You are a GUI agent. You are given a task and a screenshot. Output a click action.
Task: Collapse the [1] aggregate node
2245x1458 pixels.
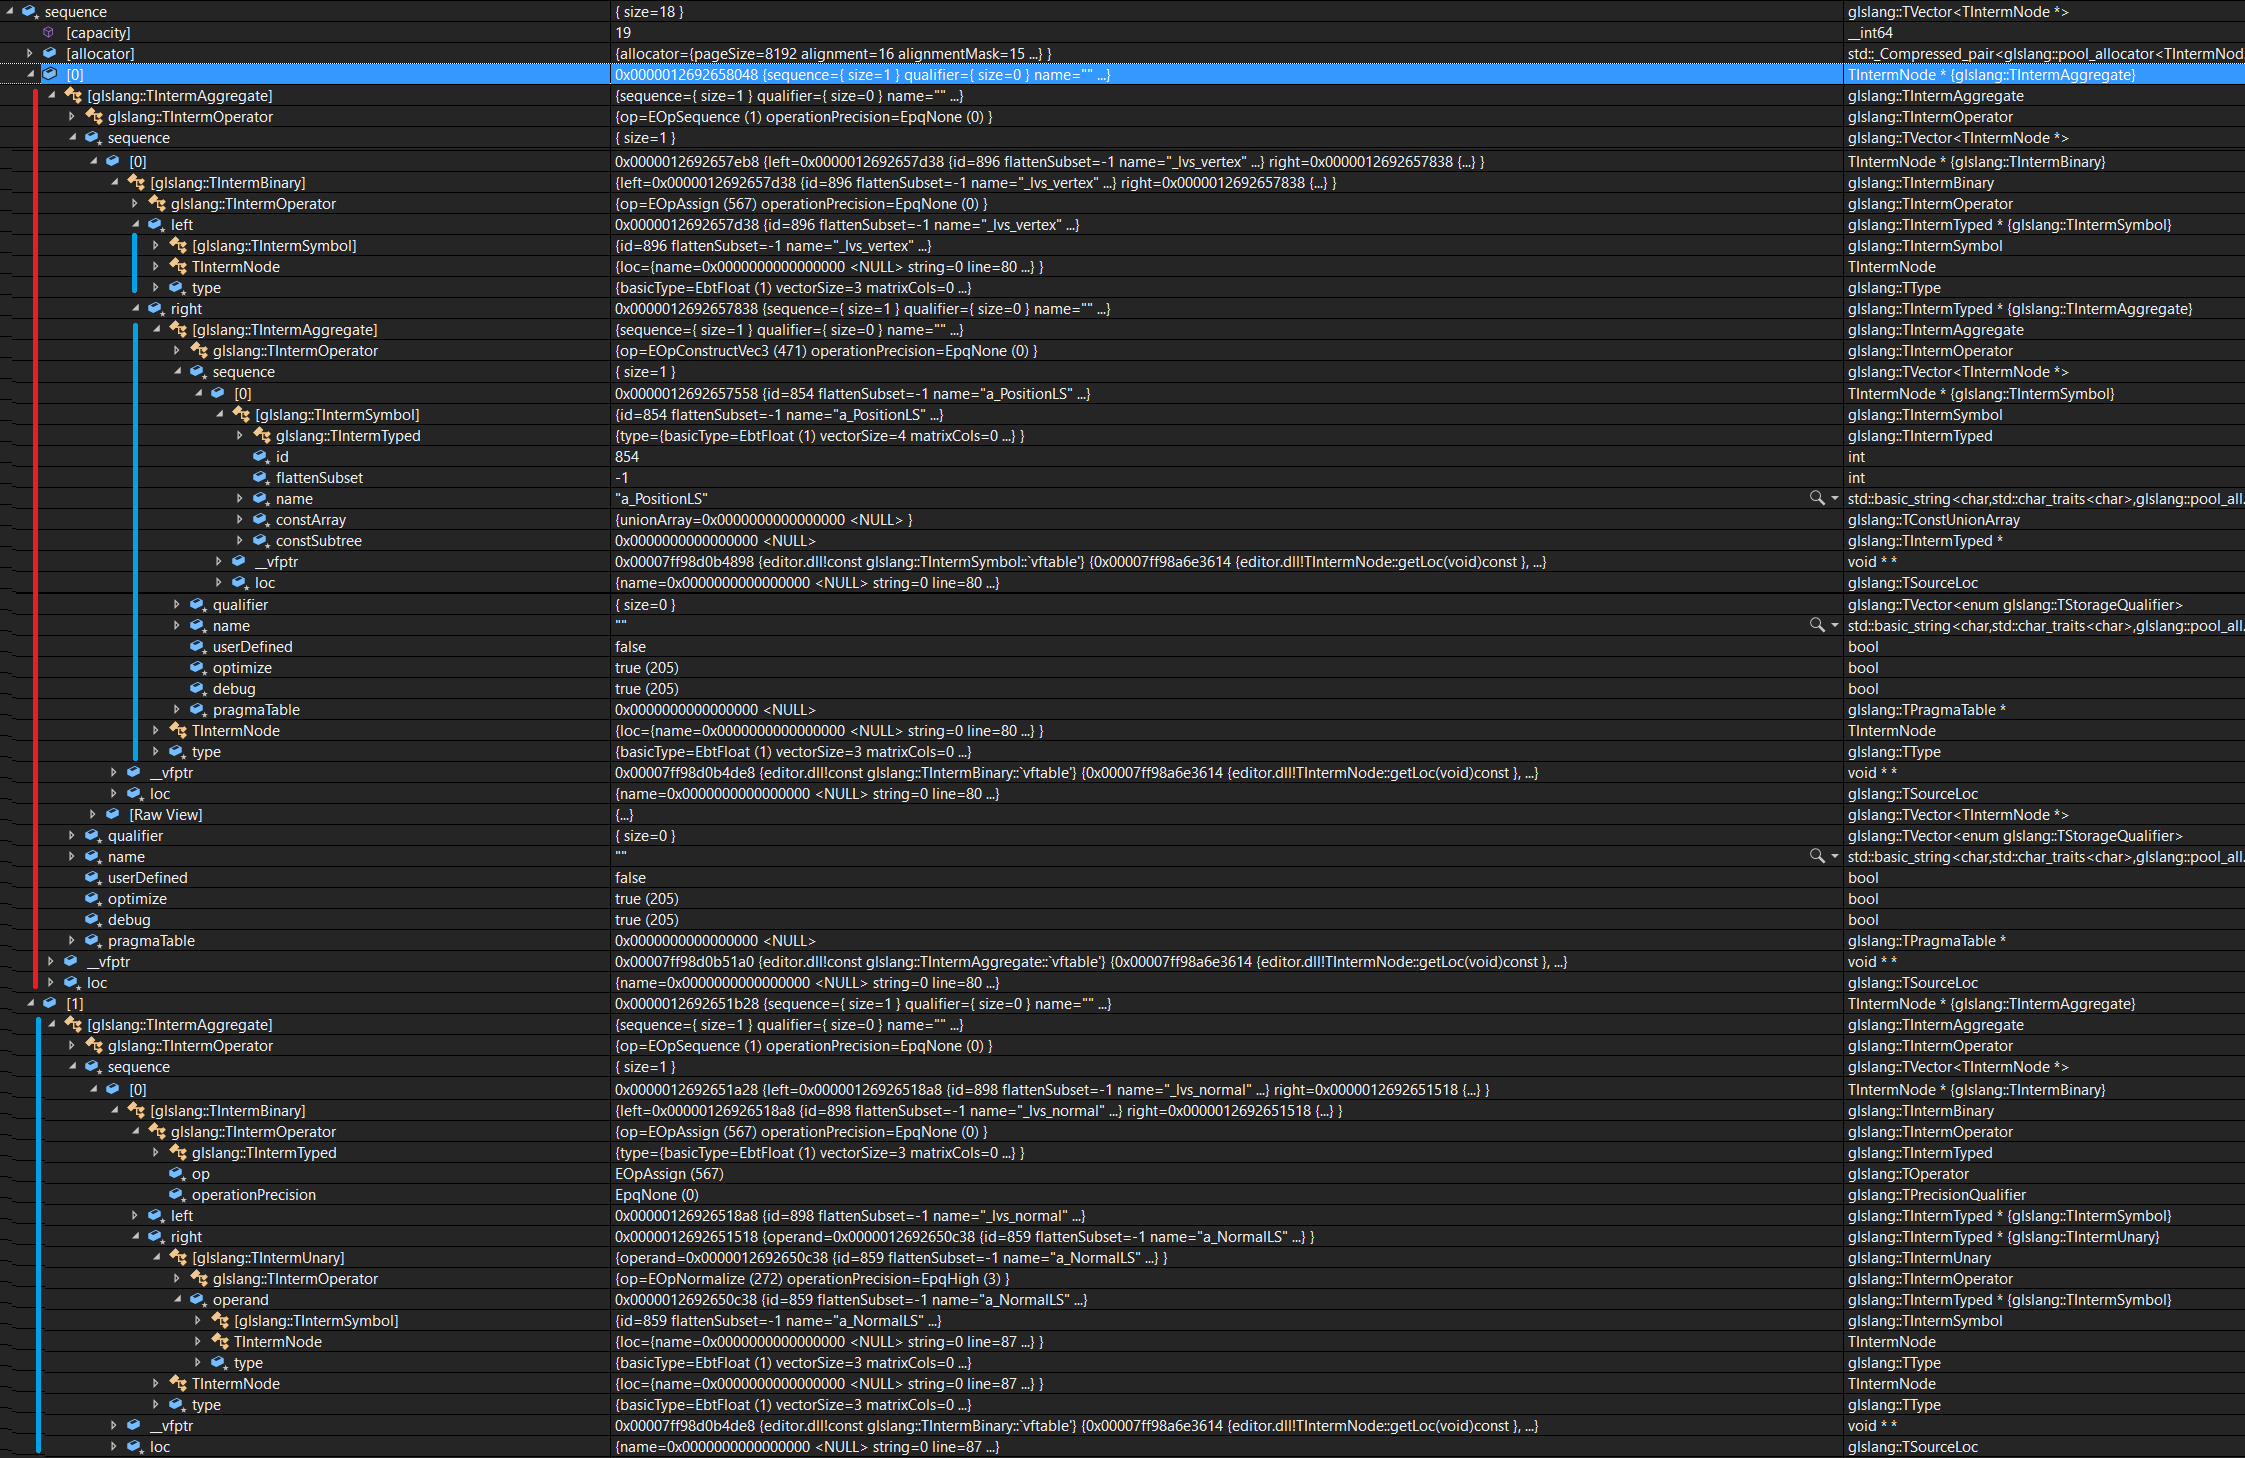click(33, 1003)
